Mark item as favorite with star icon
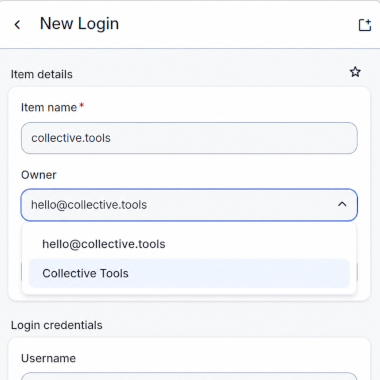 tap(355, 72)
